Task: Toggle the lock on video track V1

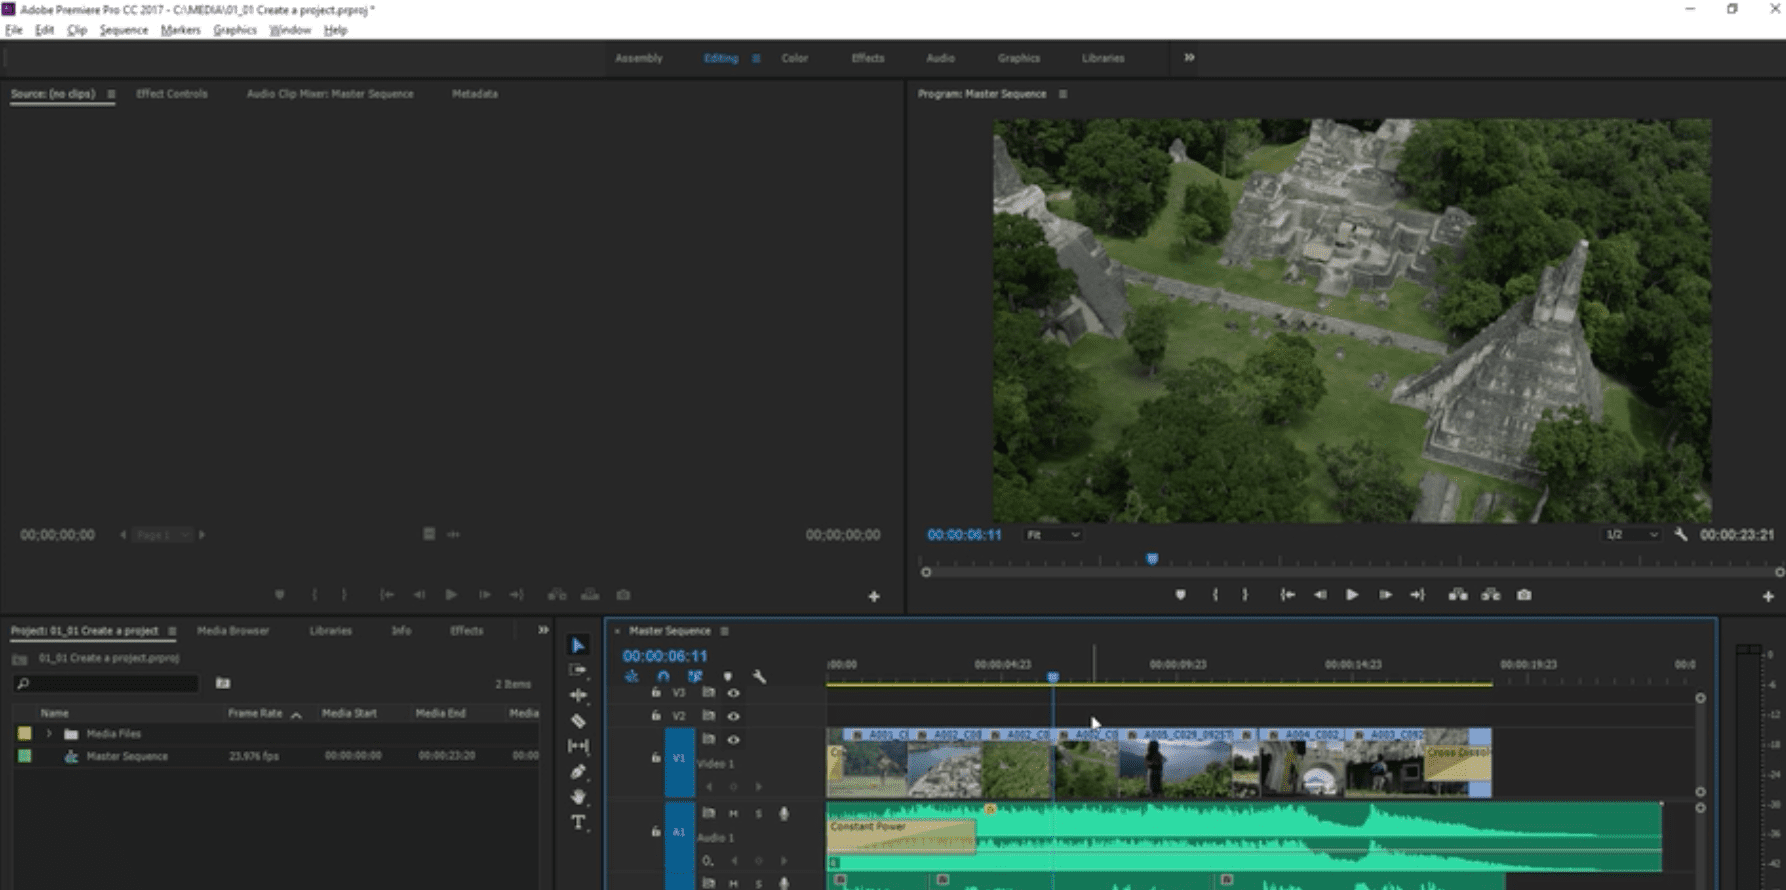Action: point(656,758)
